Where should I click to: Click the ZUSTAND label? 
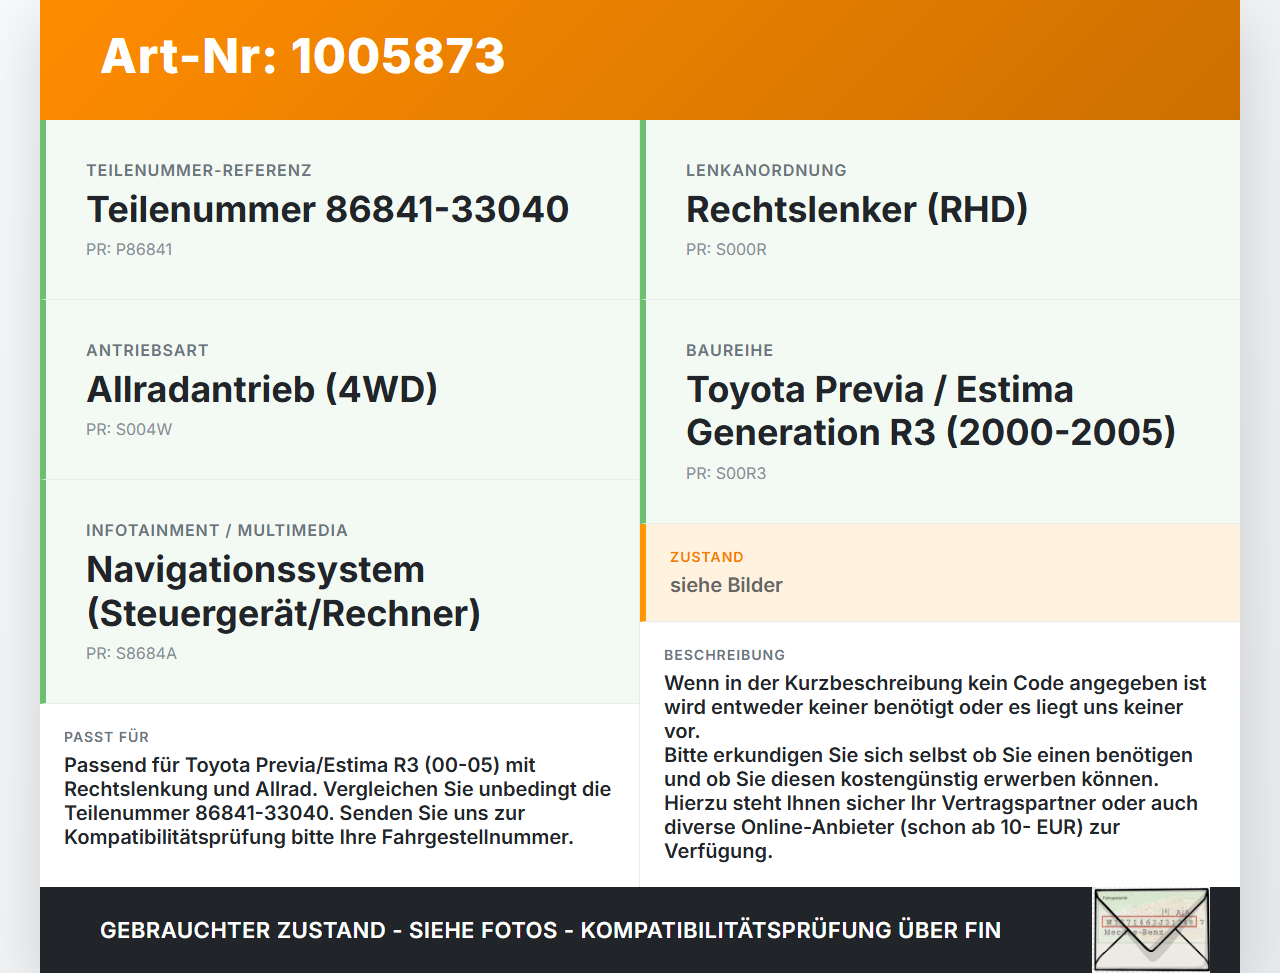(707, 557)
